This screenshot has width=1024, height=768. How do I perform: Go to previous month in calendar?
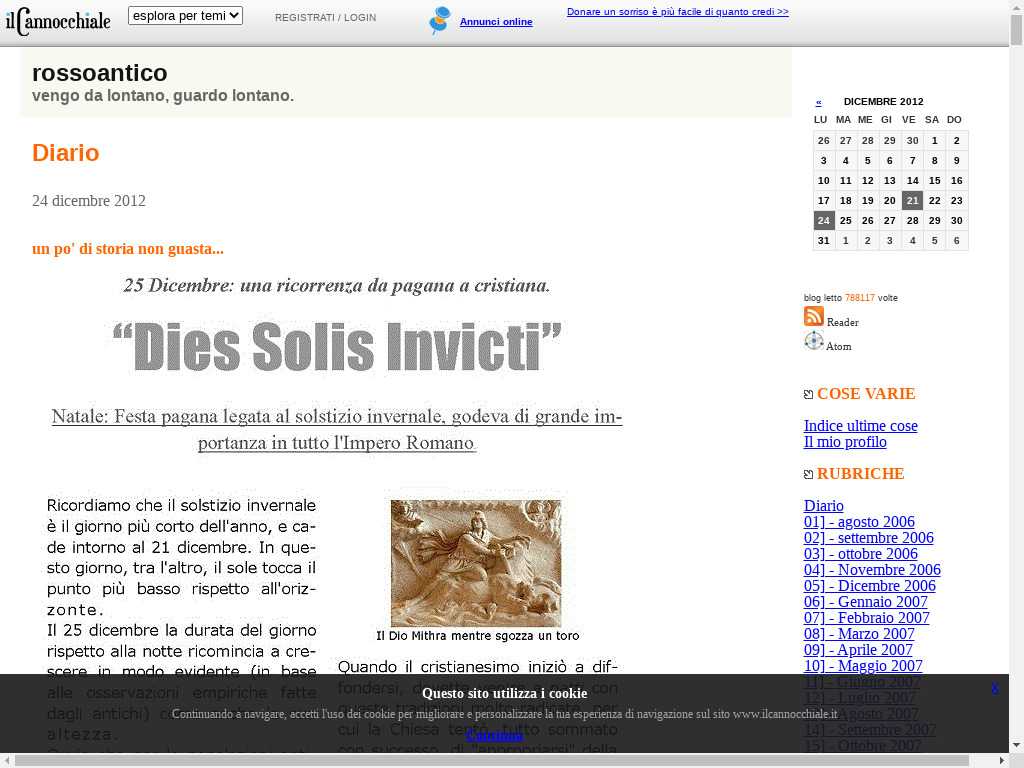[x=818, y=102]
